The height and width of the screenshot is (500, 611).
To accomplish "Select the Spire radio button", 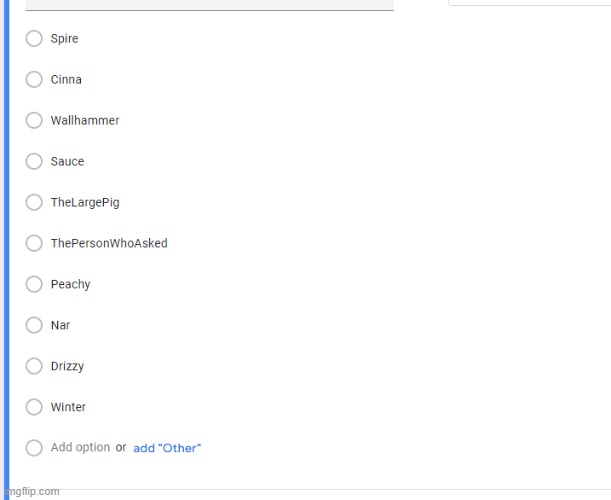I will coord(34,39).
